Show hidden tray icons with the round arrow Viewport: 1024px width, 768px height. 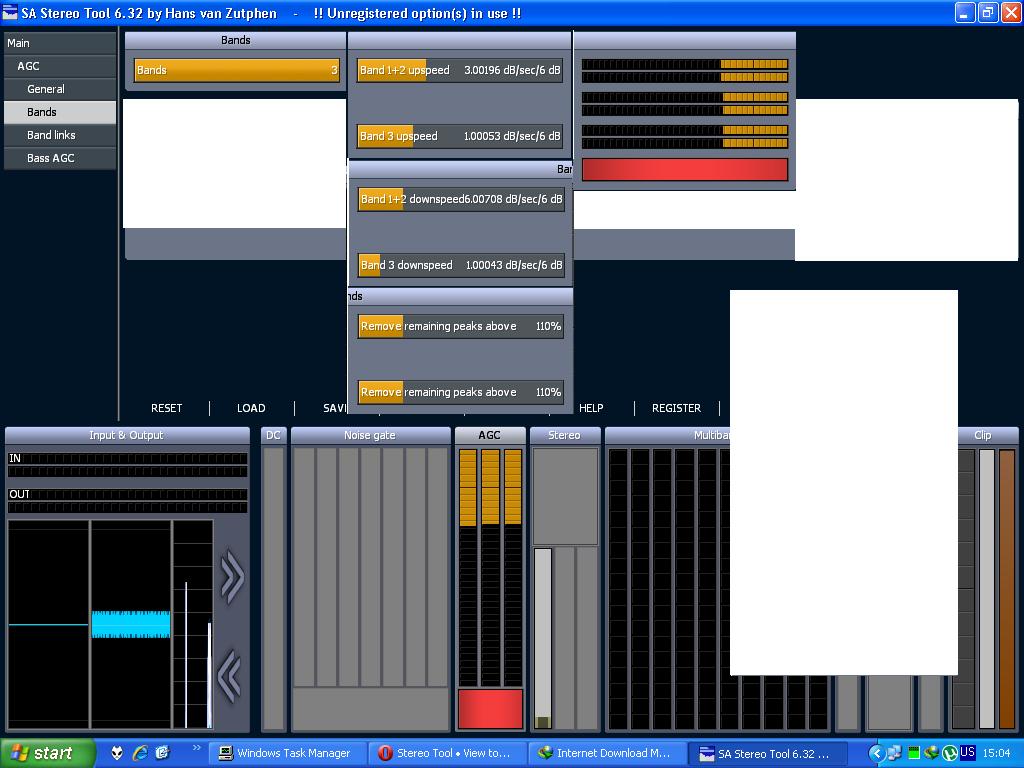(x=876, y=753)
